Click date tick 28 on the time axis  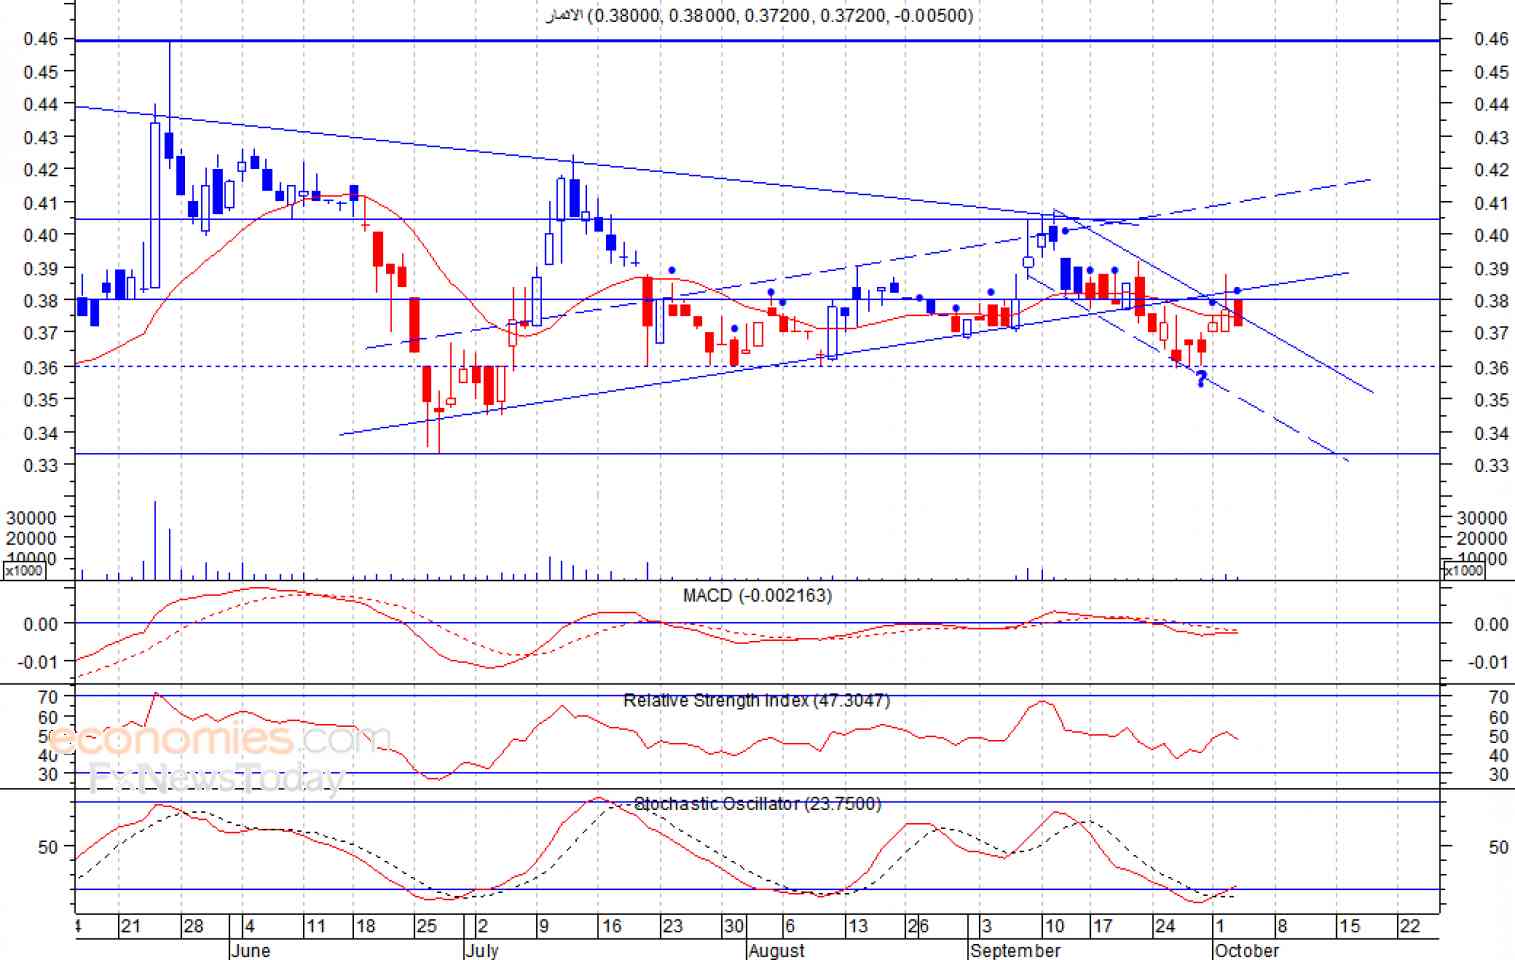tap(193, 926)
